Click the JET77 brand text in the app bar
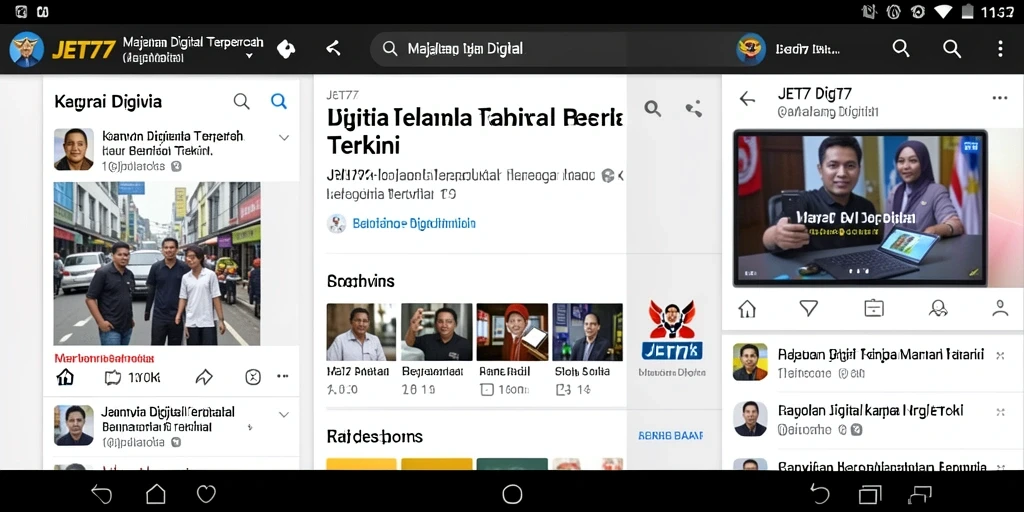1024x512 pixels. pos(84,50)
